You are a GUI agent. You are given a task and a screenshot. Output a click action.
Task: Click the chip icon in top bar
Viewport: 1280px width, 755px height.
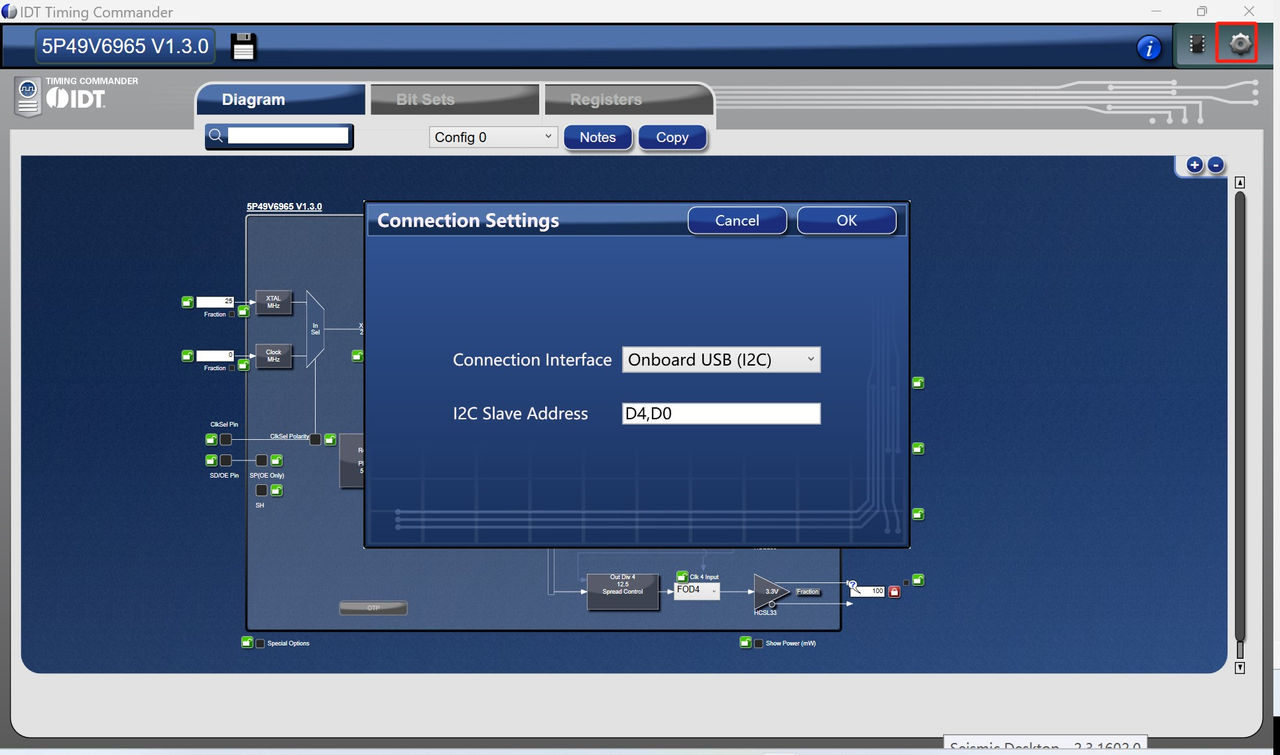[1197, 44]
